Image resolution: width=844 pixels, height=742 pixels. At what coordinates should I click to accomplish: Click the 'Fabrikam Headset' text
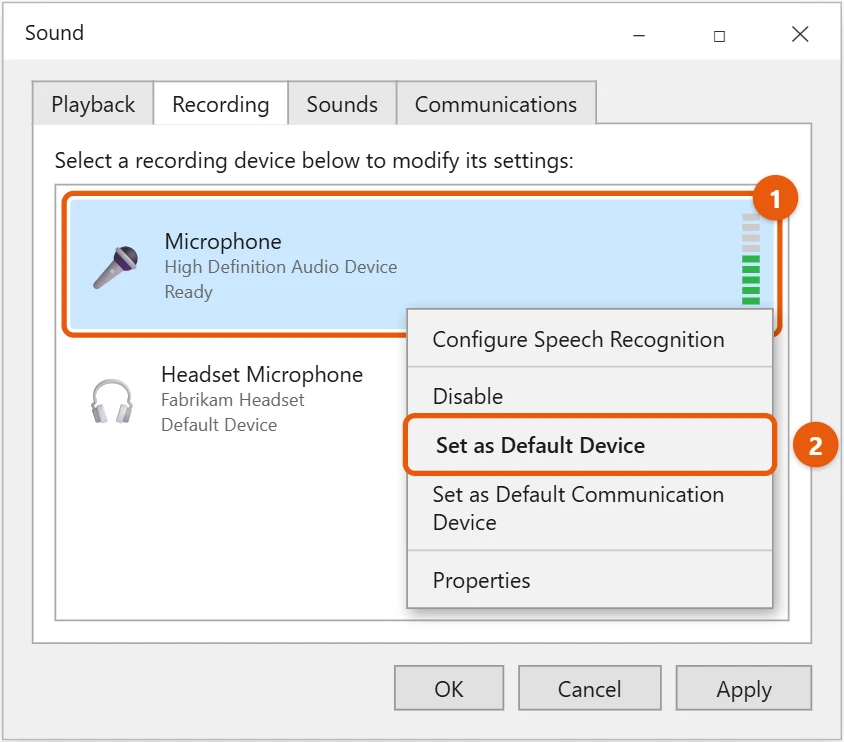(x=233, y=400)
